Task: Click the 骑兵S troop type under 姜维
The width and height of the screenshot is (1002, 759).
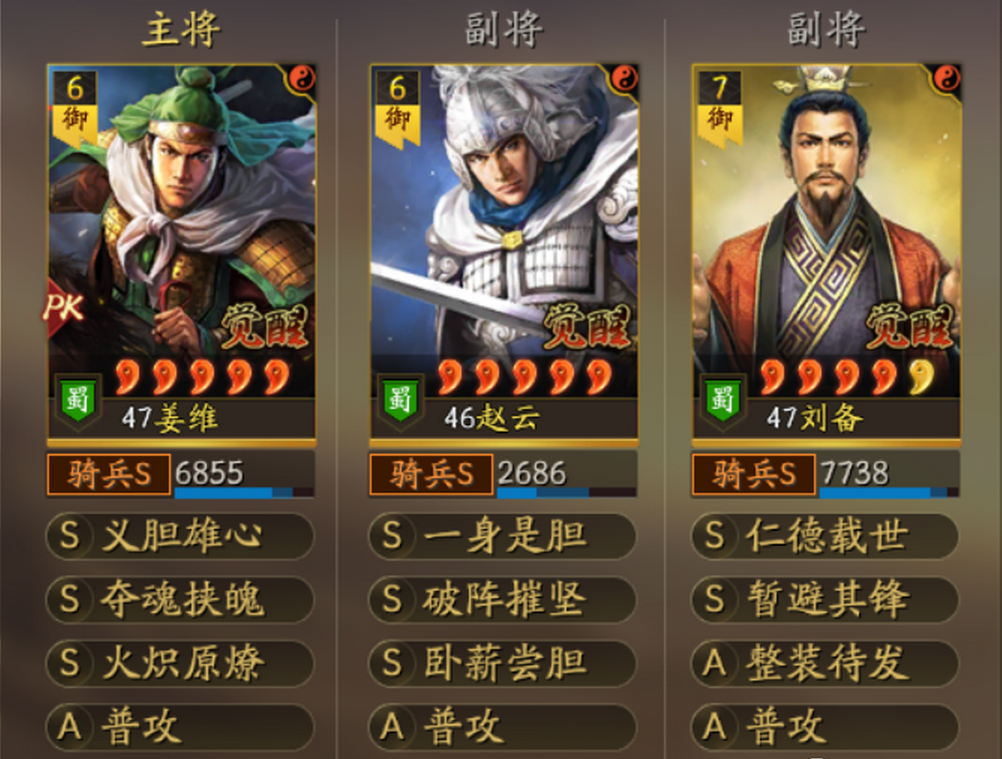Action: click(x=109, y=474)
